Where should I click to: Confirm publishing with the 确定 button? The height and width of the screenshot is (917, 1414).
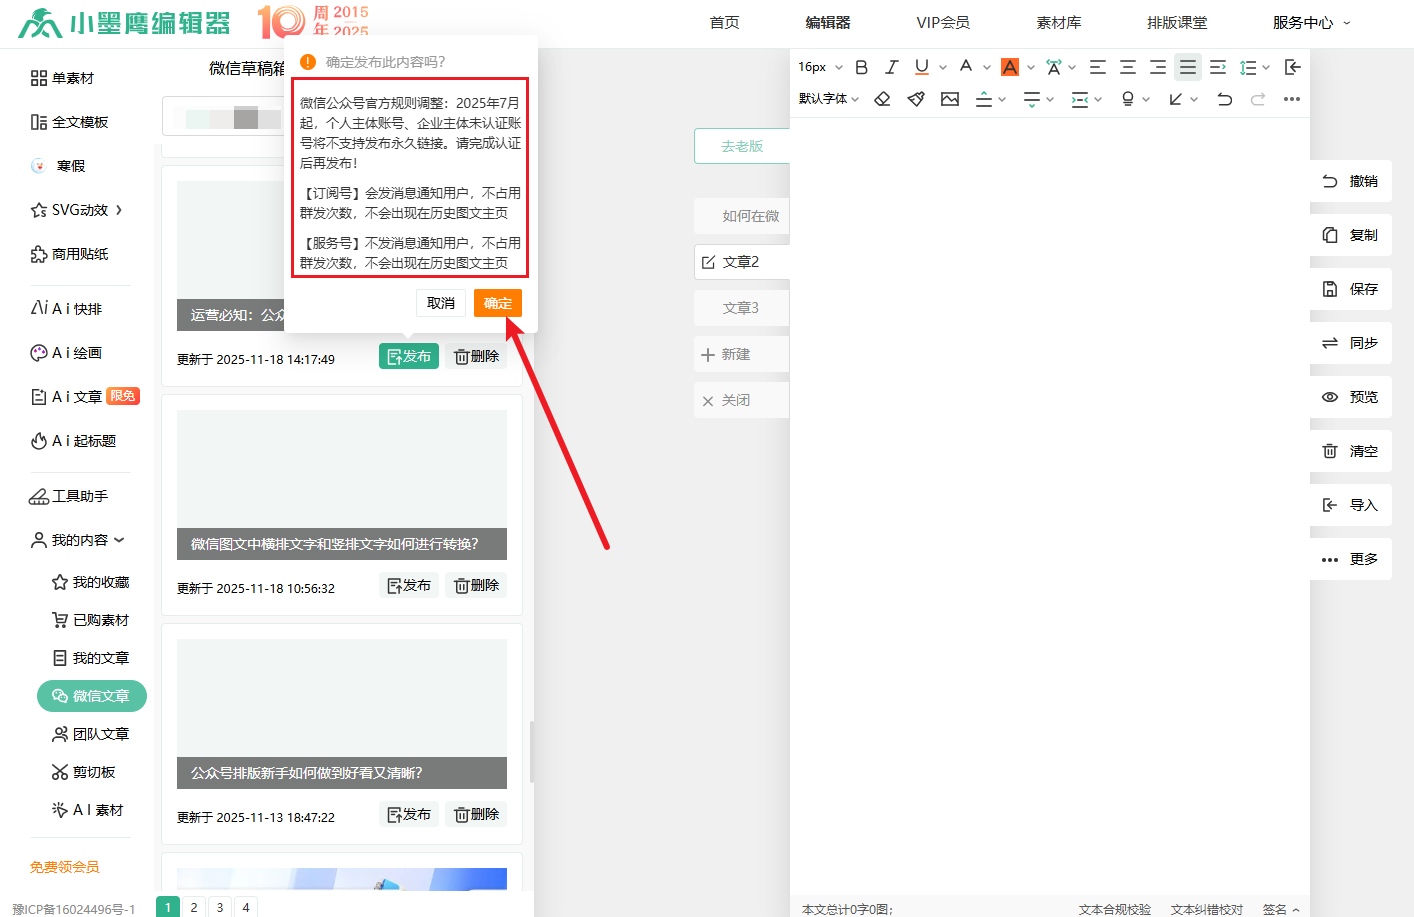point(498,303)
